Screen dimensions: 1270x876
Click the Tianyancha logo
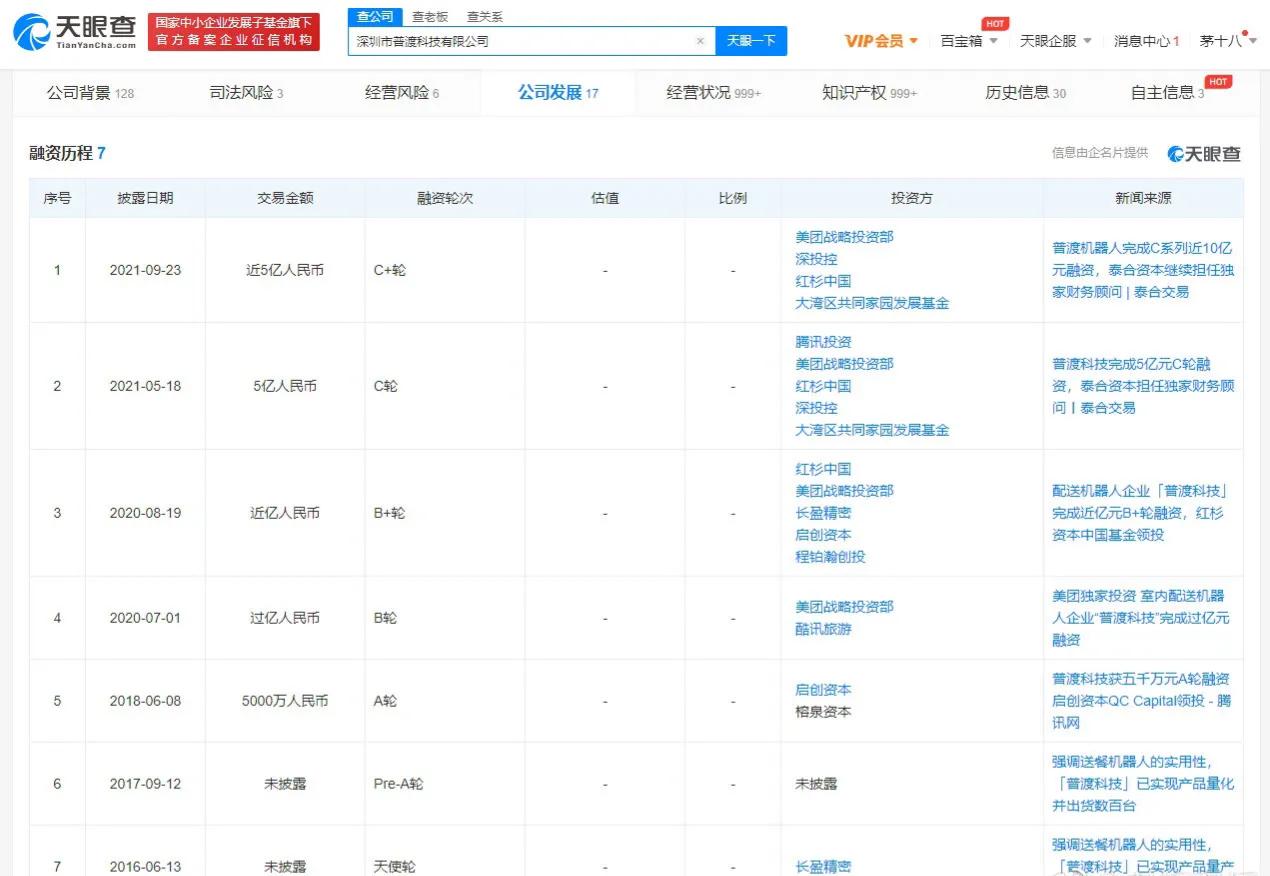click(x=75, y=32)
